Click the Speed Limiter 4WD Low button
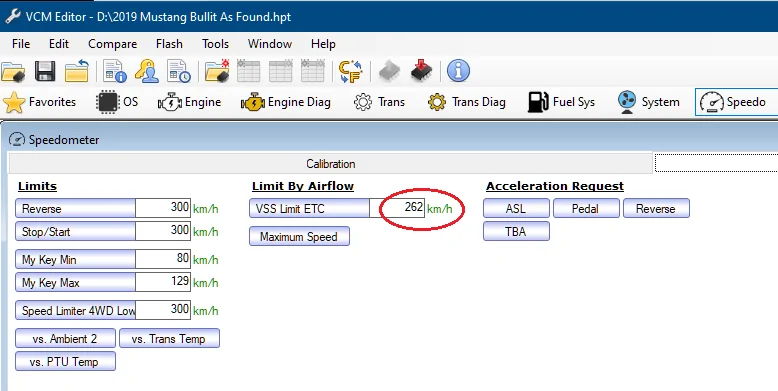The width and height of the screenshot is (778, 391). 75,311
